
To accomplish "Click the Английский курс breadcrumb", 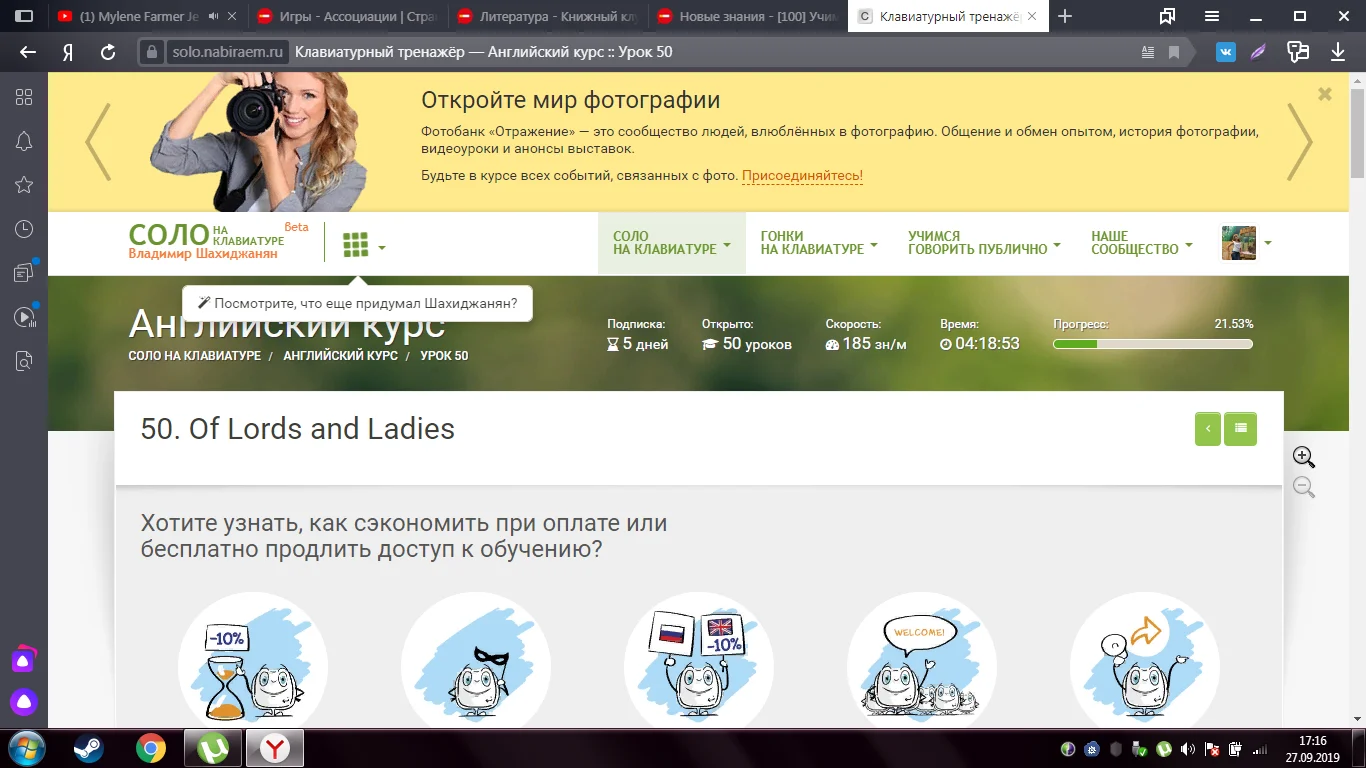I will [340, 356].
